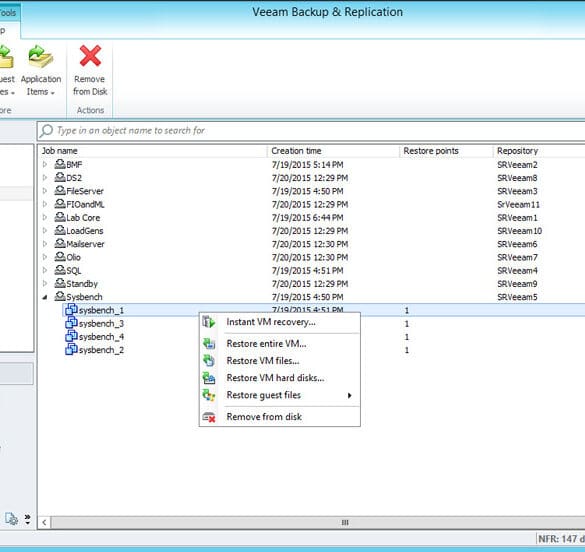Collapse the Sysbench backup job
The width and height of the screenshot is (585, 552).
[x=45, y=297]
